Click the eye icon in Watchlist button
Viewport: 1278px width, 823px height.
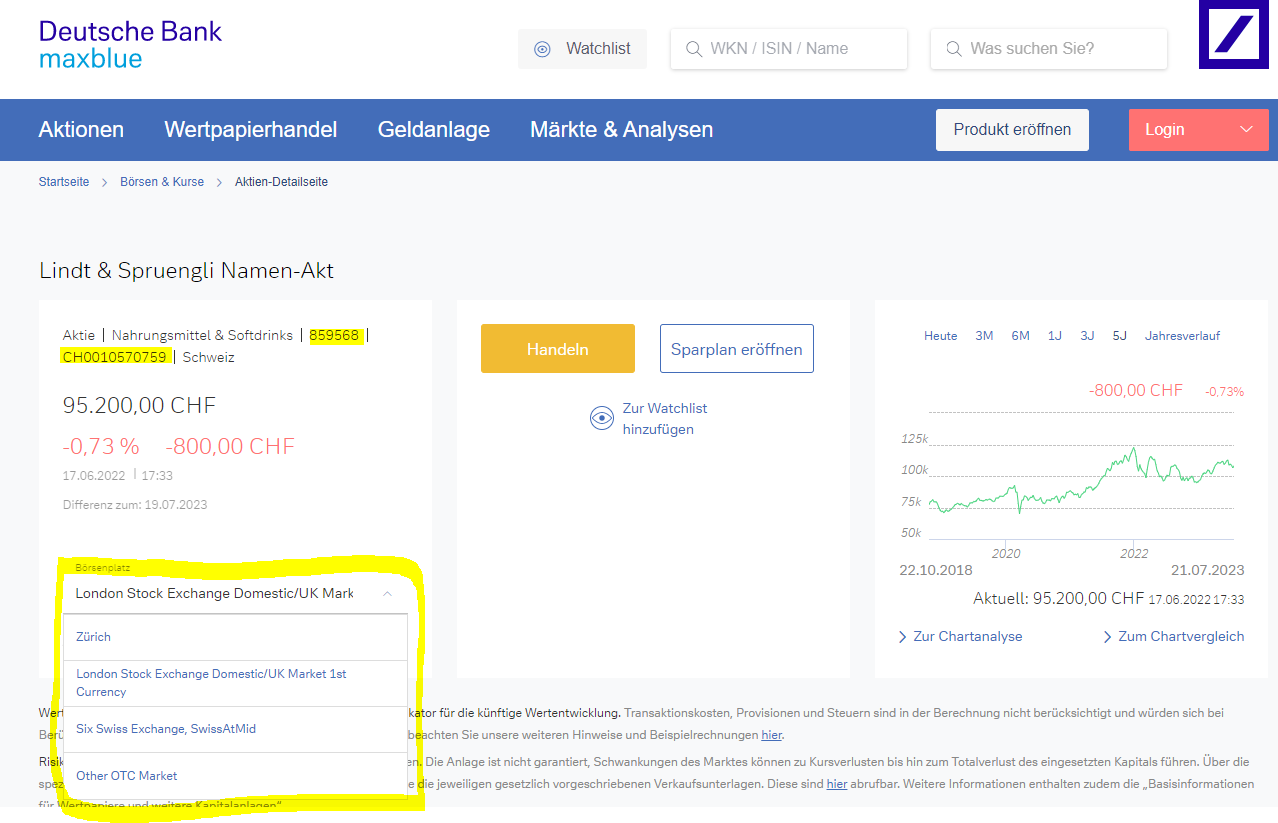coord(542,49)
